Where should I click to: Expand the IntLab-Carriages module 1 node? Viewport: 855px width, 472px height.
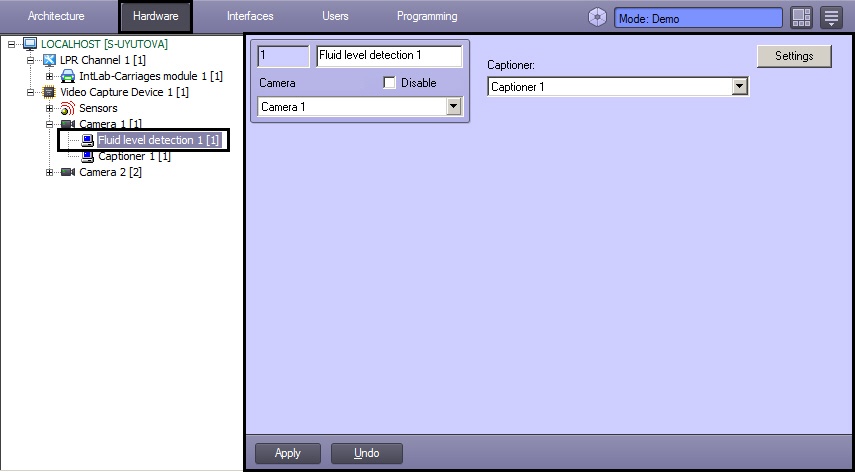(50, 76)
